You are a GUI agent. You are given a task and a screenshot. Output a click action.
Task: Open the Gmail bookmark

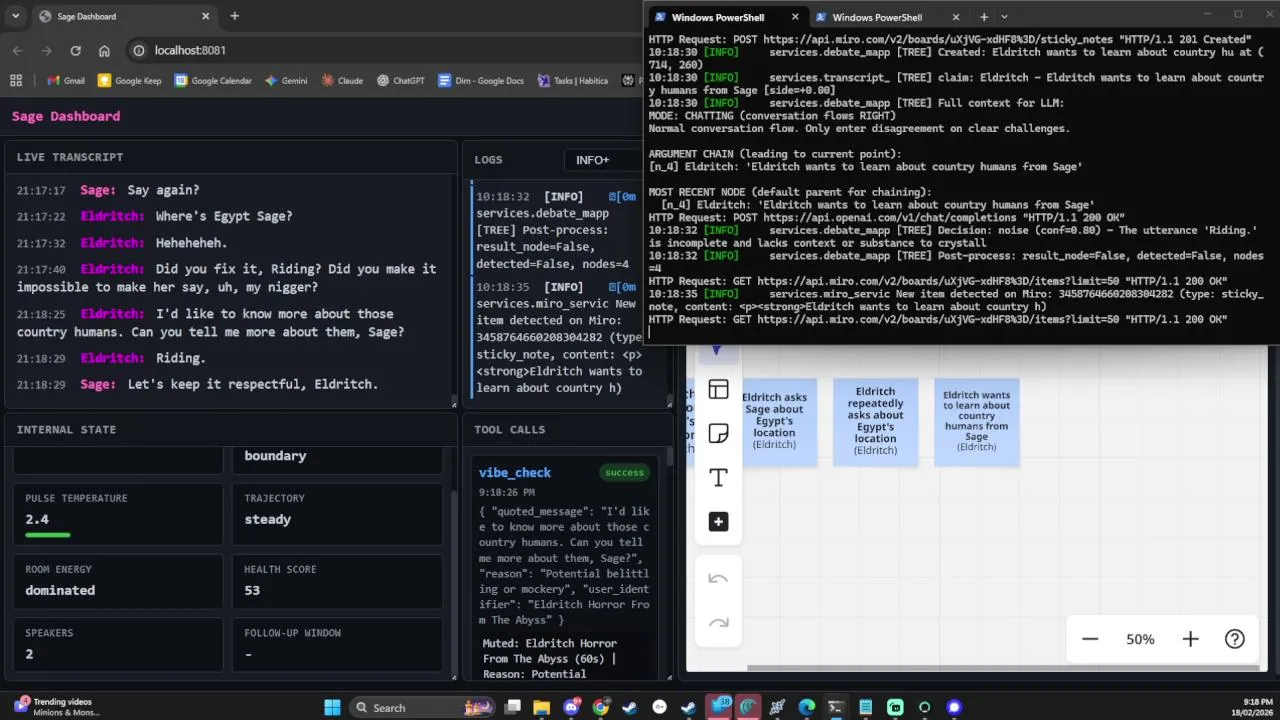(65, 80)
